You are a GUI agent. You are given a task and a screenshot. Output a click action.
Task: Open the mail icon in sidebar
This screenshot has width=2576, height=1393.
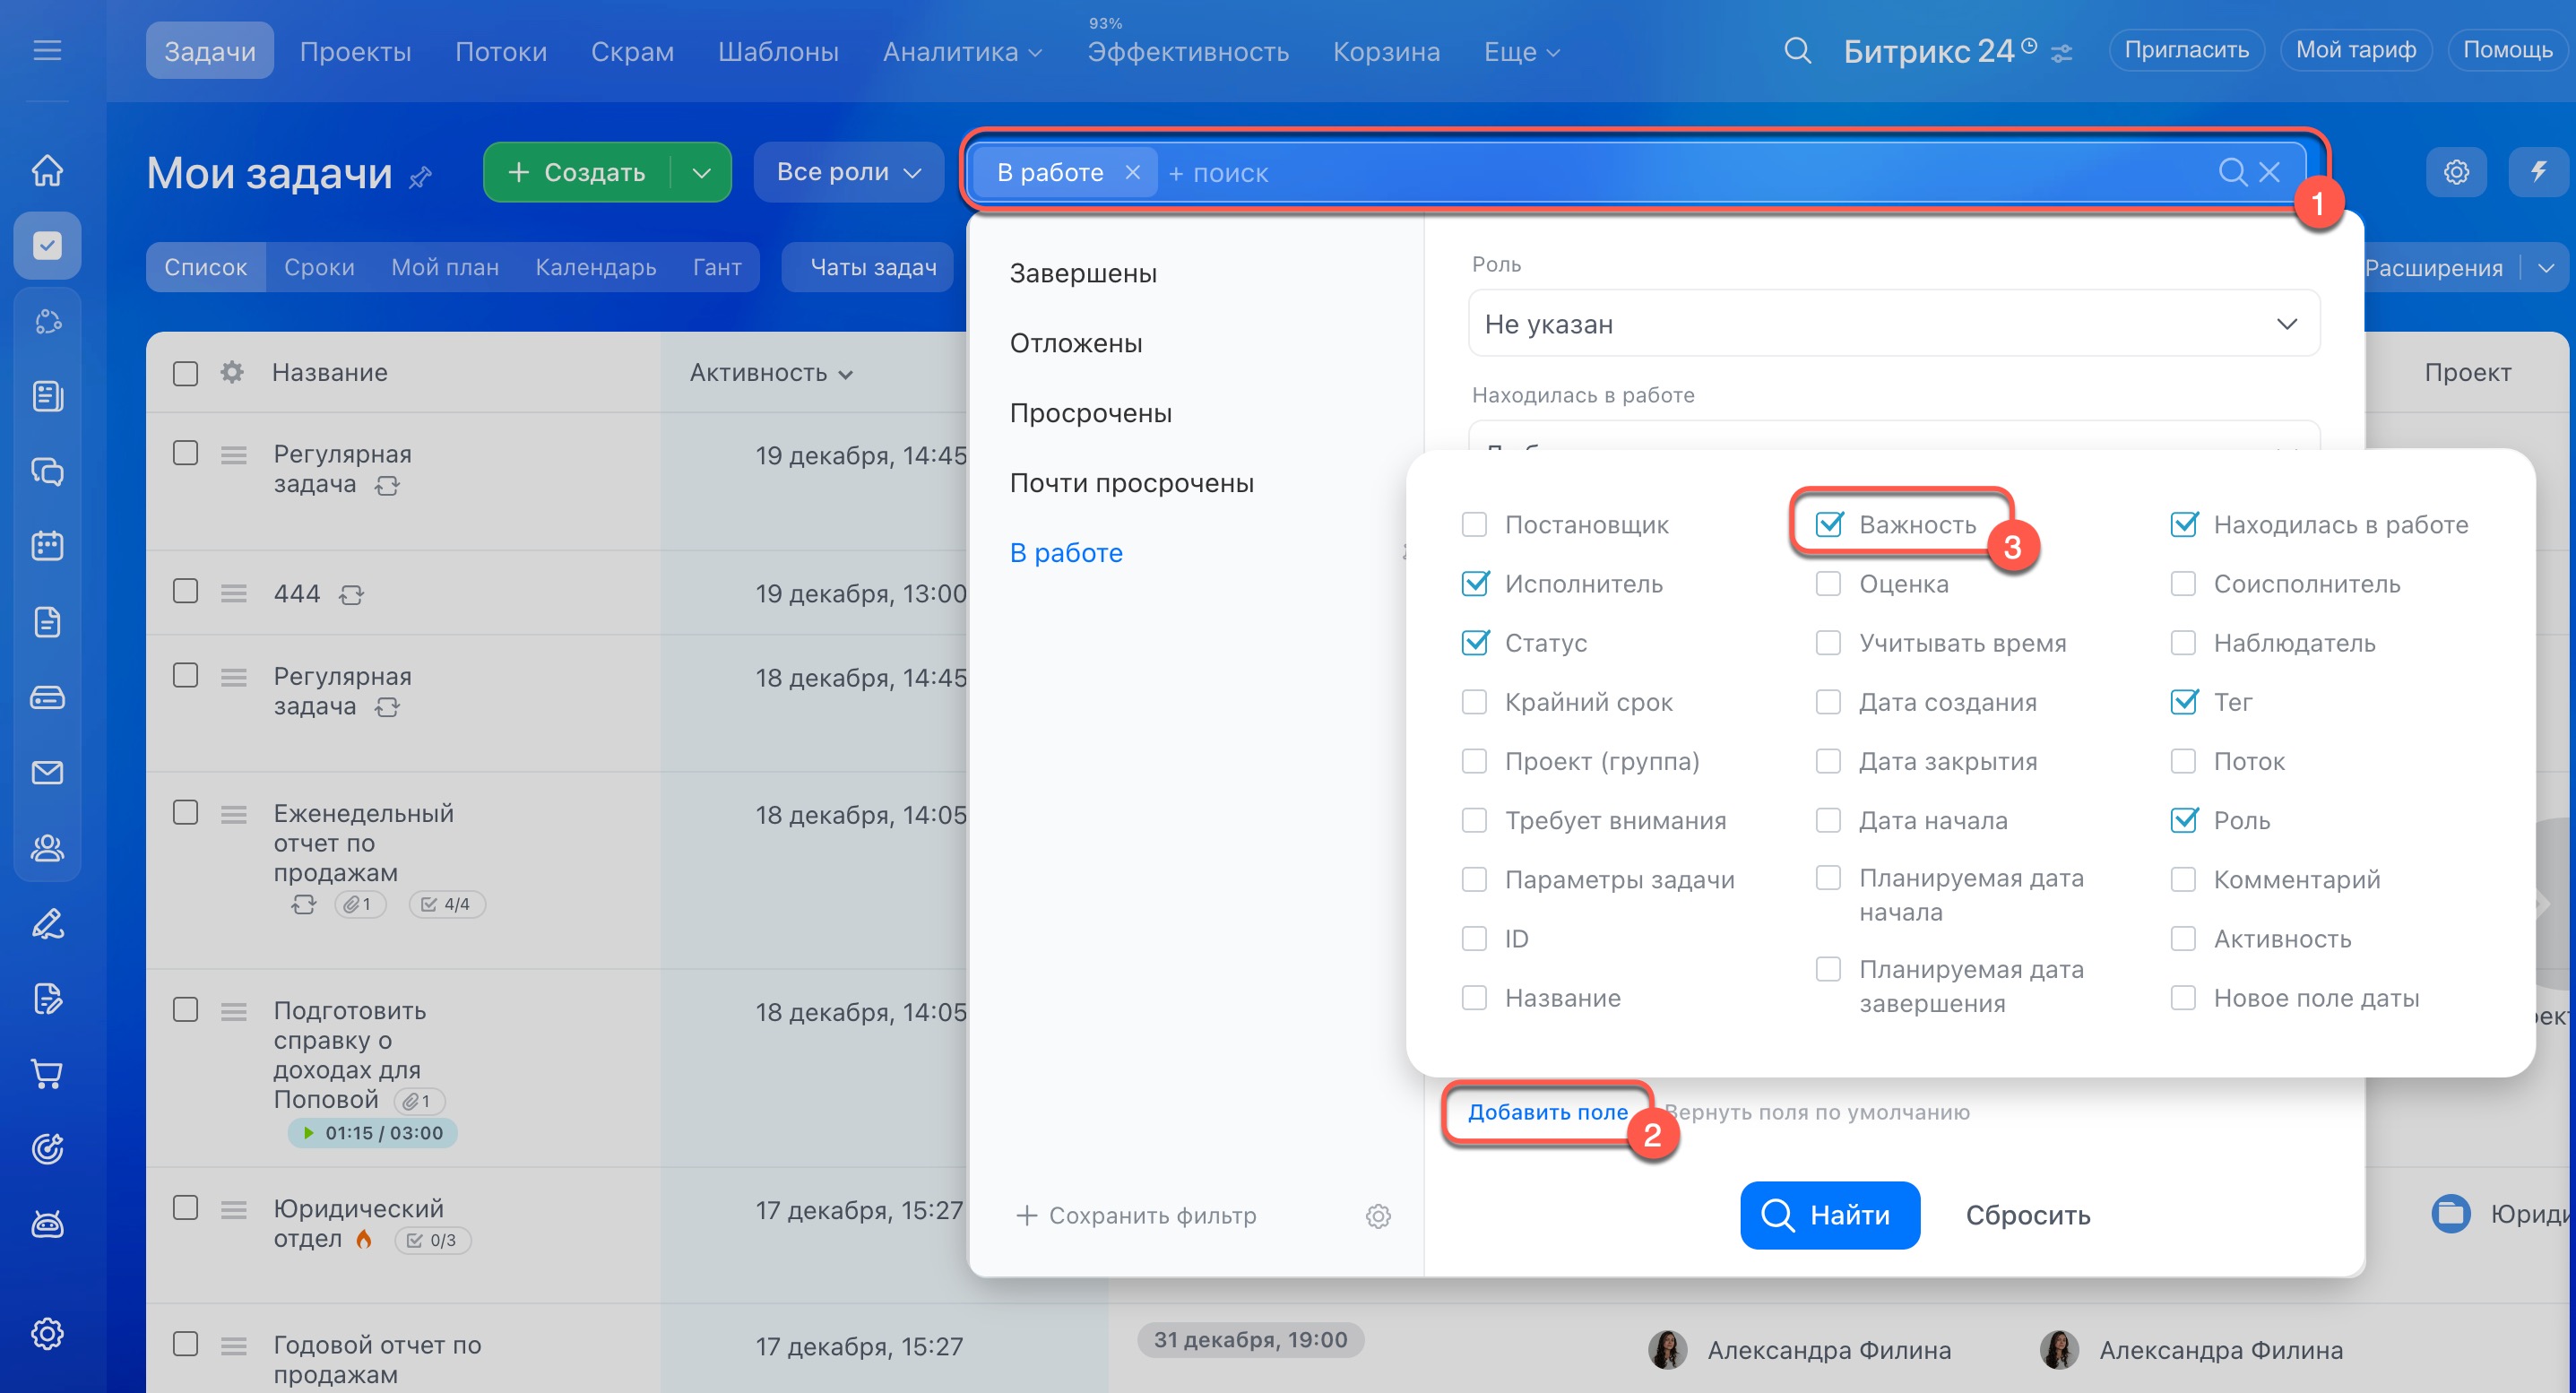[x=47, y=772]
